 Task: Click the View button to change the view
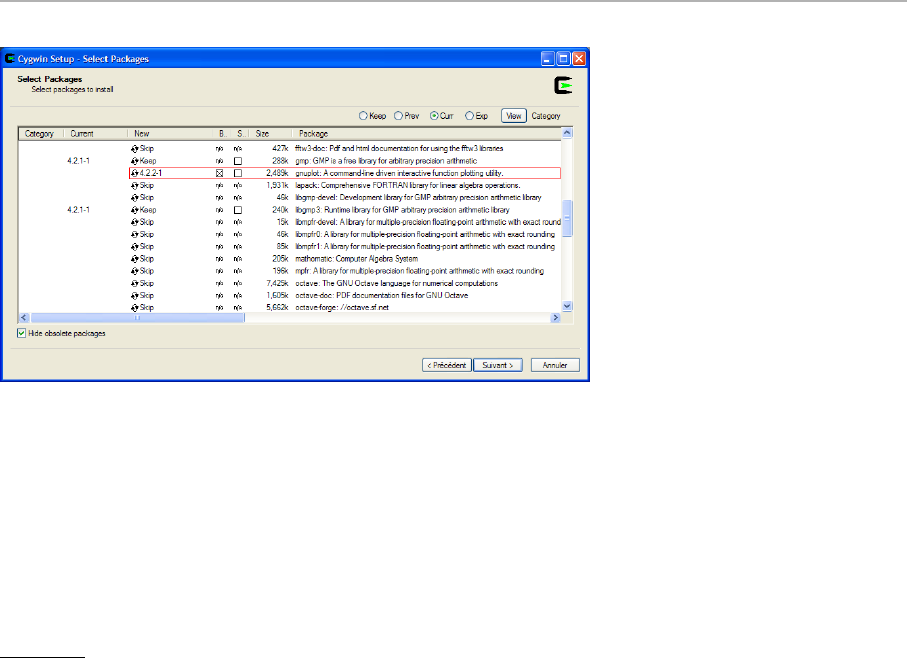pos(514,116)
